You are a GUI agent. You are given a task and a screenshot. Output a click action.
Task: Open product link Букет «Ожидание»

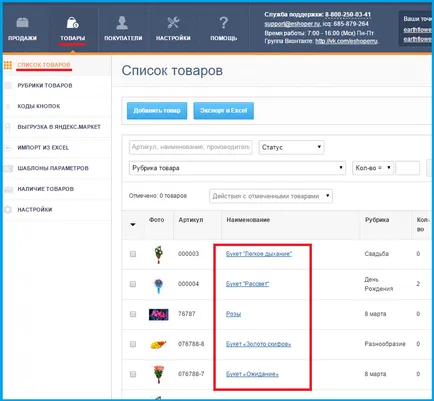point(252,374)
